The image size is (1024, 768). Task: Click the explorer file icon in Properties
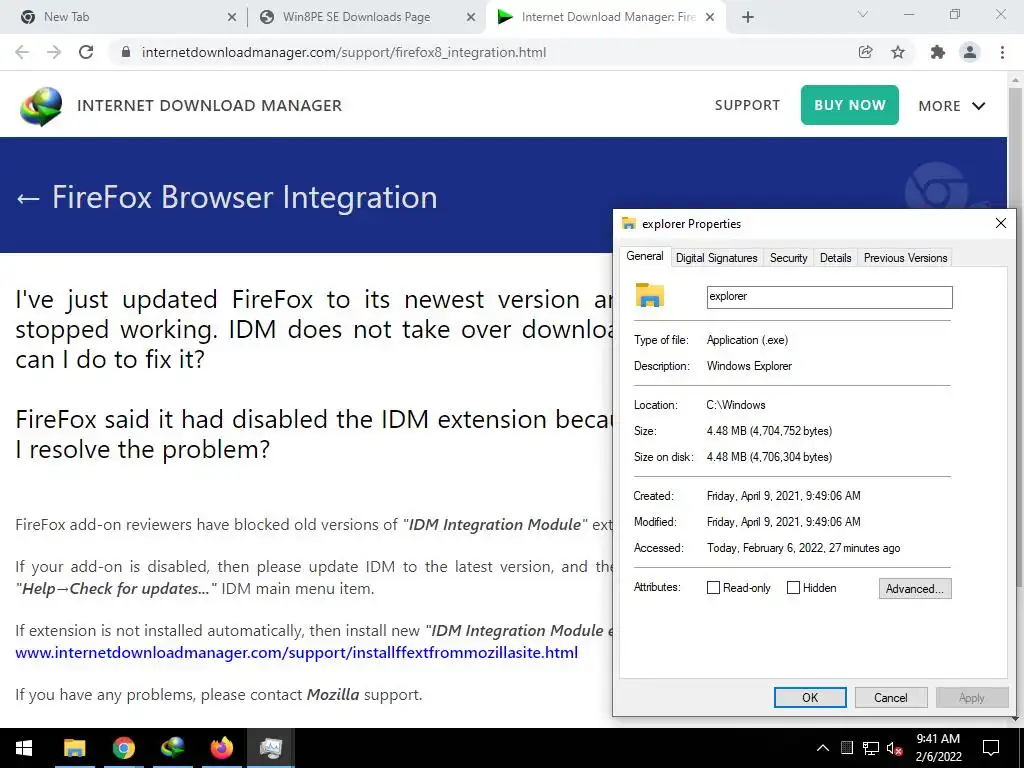650,295
